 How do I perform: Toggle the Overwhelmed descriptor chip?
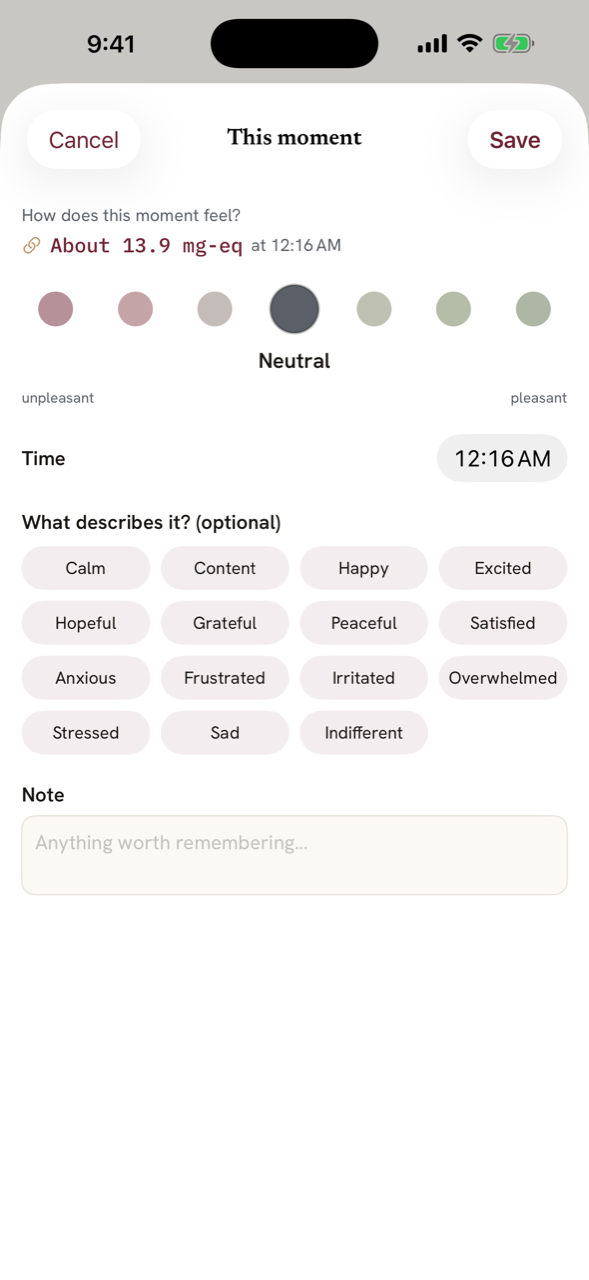coord(503,678)
